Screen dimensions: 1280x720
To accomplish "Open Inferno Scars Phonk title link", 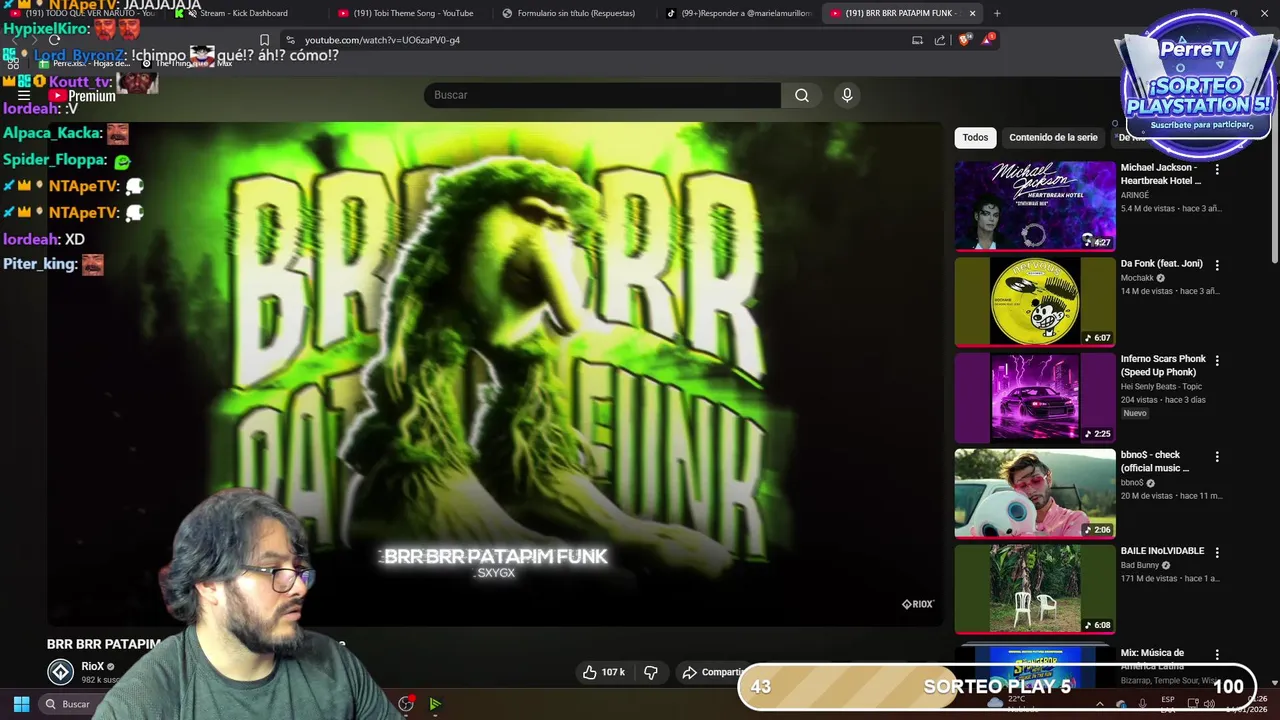I will pyautogui.click(x=1163, y=365).
